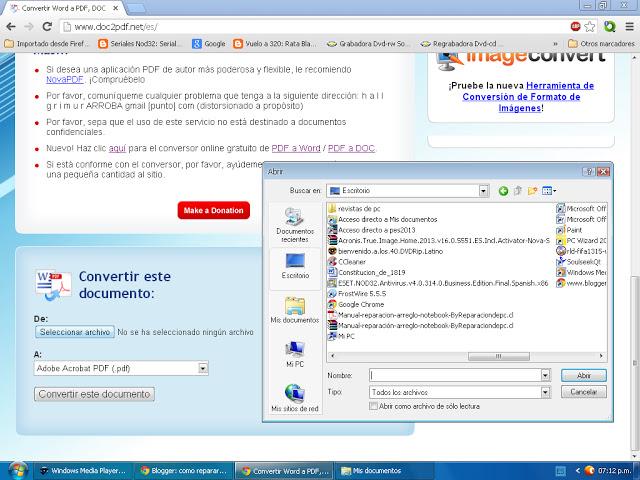Open the PDF a DOC link
The image size is (640, 480).
(351, 148)
